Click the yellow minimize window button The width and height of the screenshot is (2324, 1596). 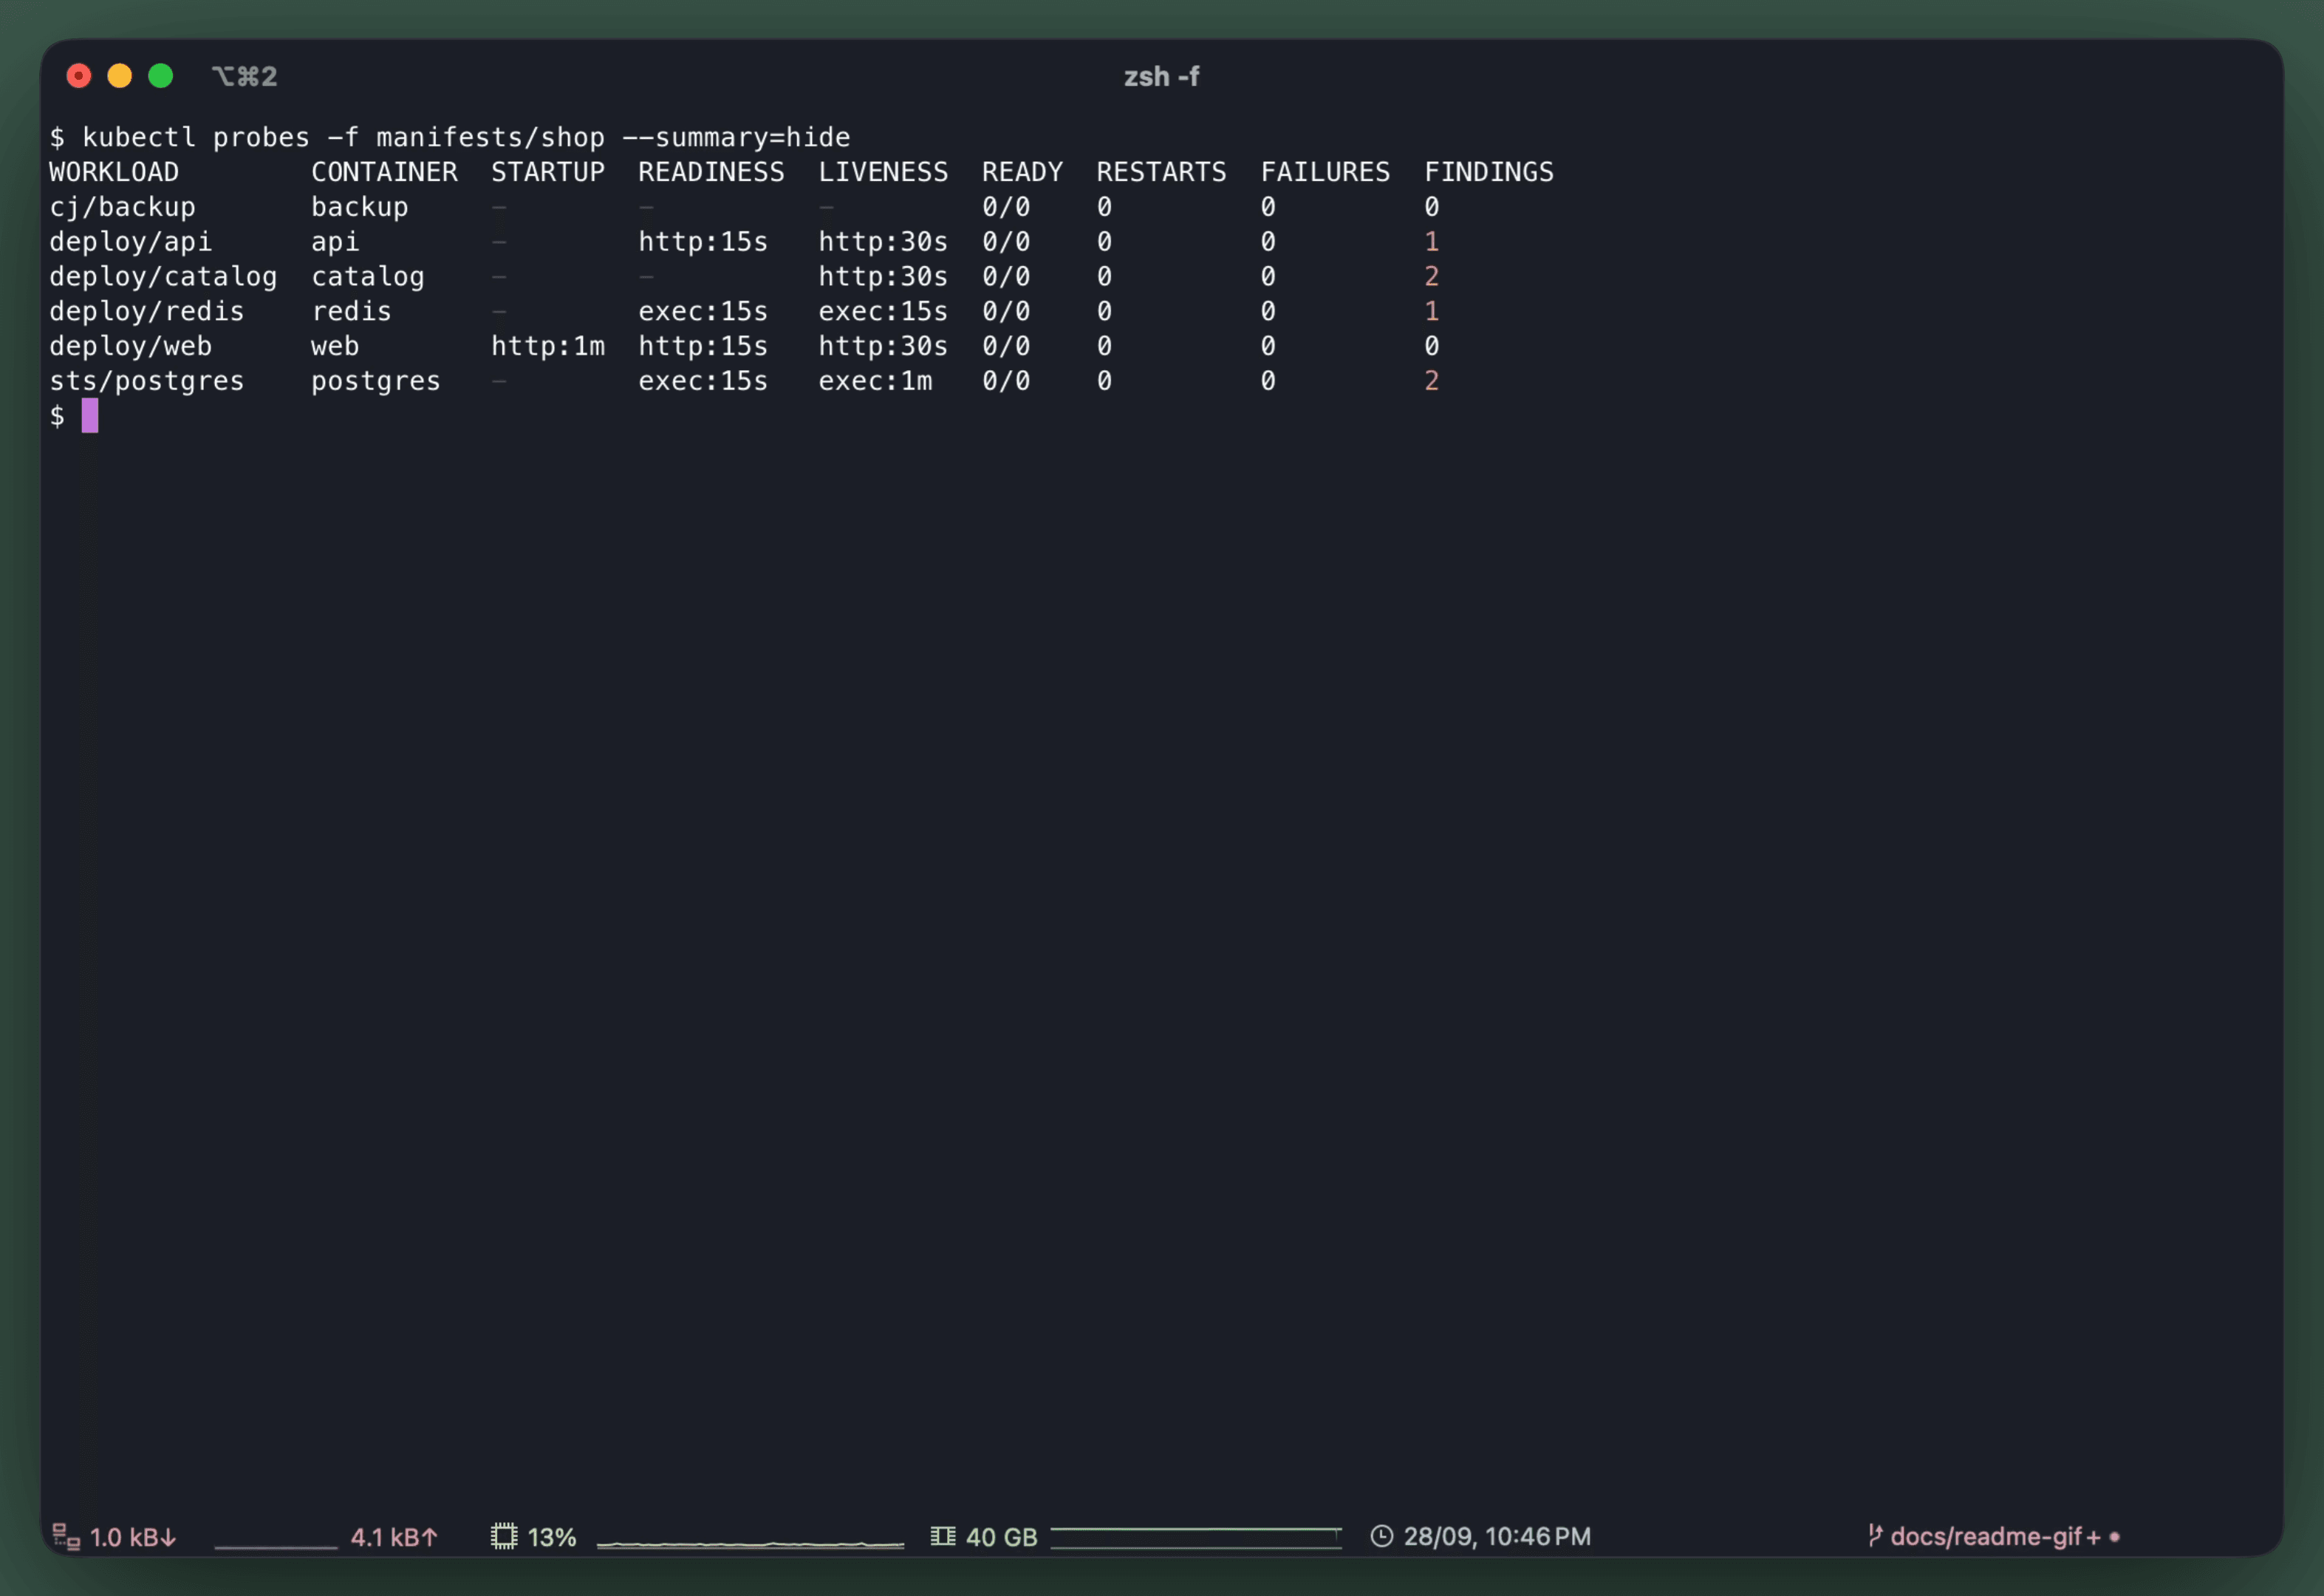click(120, 76)
